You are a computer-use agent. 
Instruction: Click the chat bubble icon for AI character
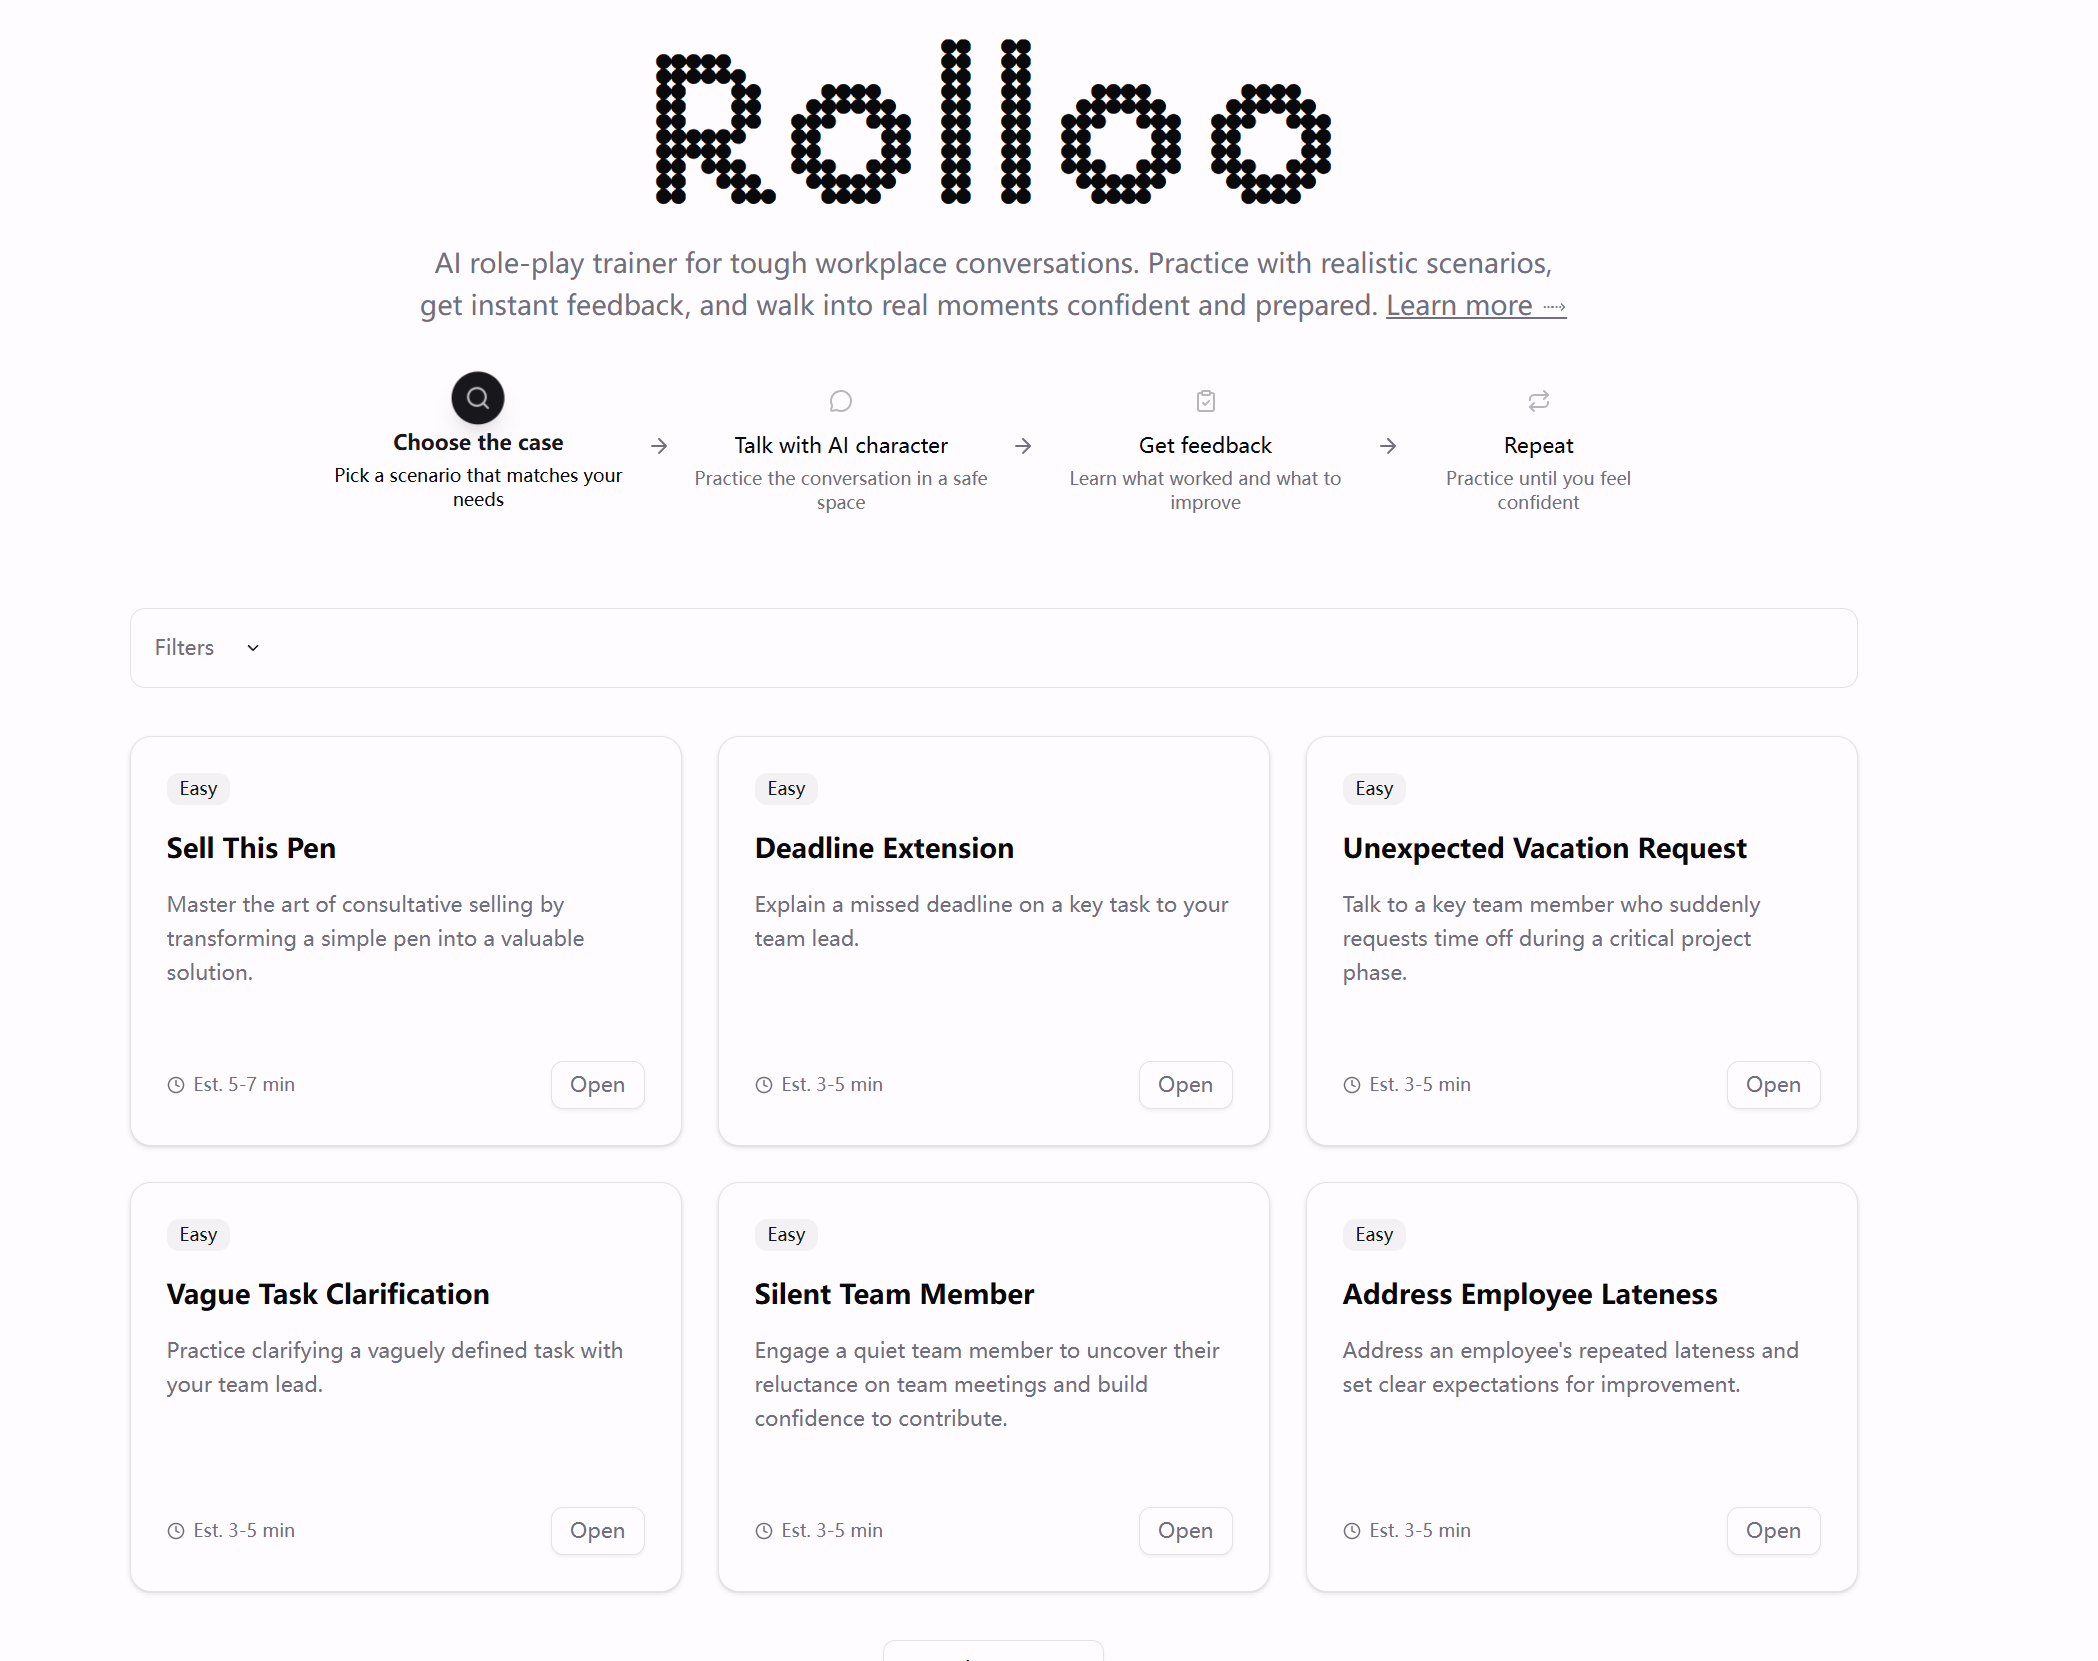click(x=841, y=401)
